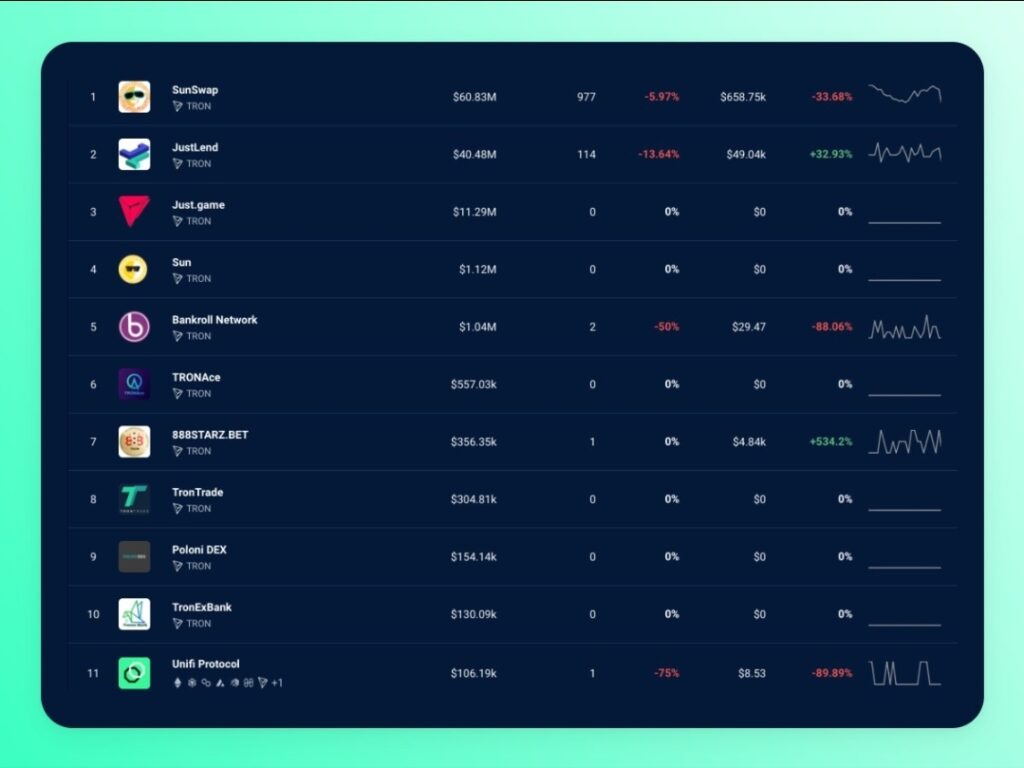
Task: Click the TRON chain icon under JustLend
Action: click(x=177, y=163)
